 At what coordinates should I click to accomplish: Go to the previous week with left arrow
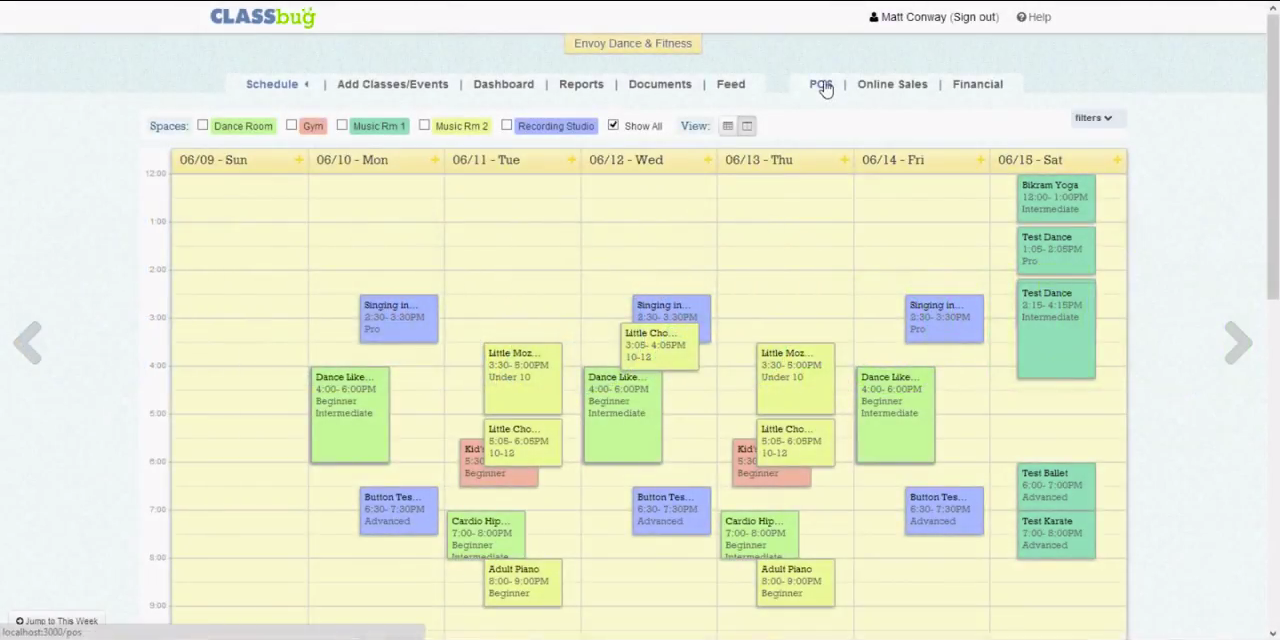[27, 343]
